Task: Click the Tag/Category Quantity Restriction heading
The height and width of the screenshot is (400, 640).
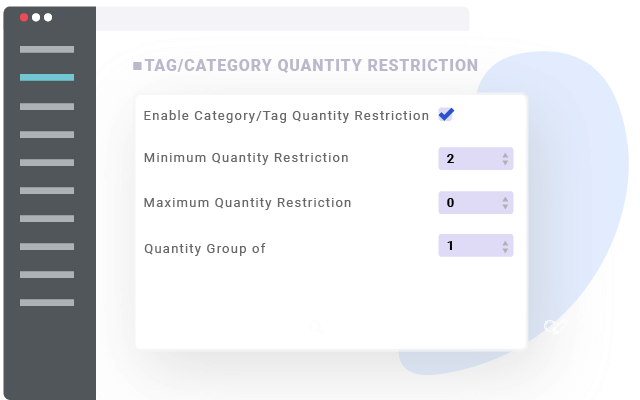Action: (x=311, y=66)
